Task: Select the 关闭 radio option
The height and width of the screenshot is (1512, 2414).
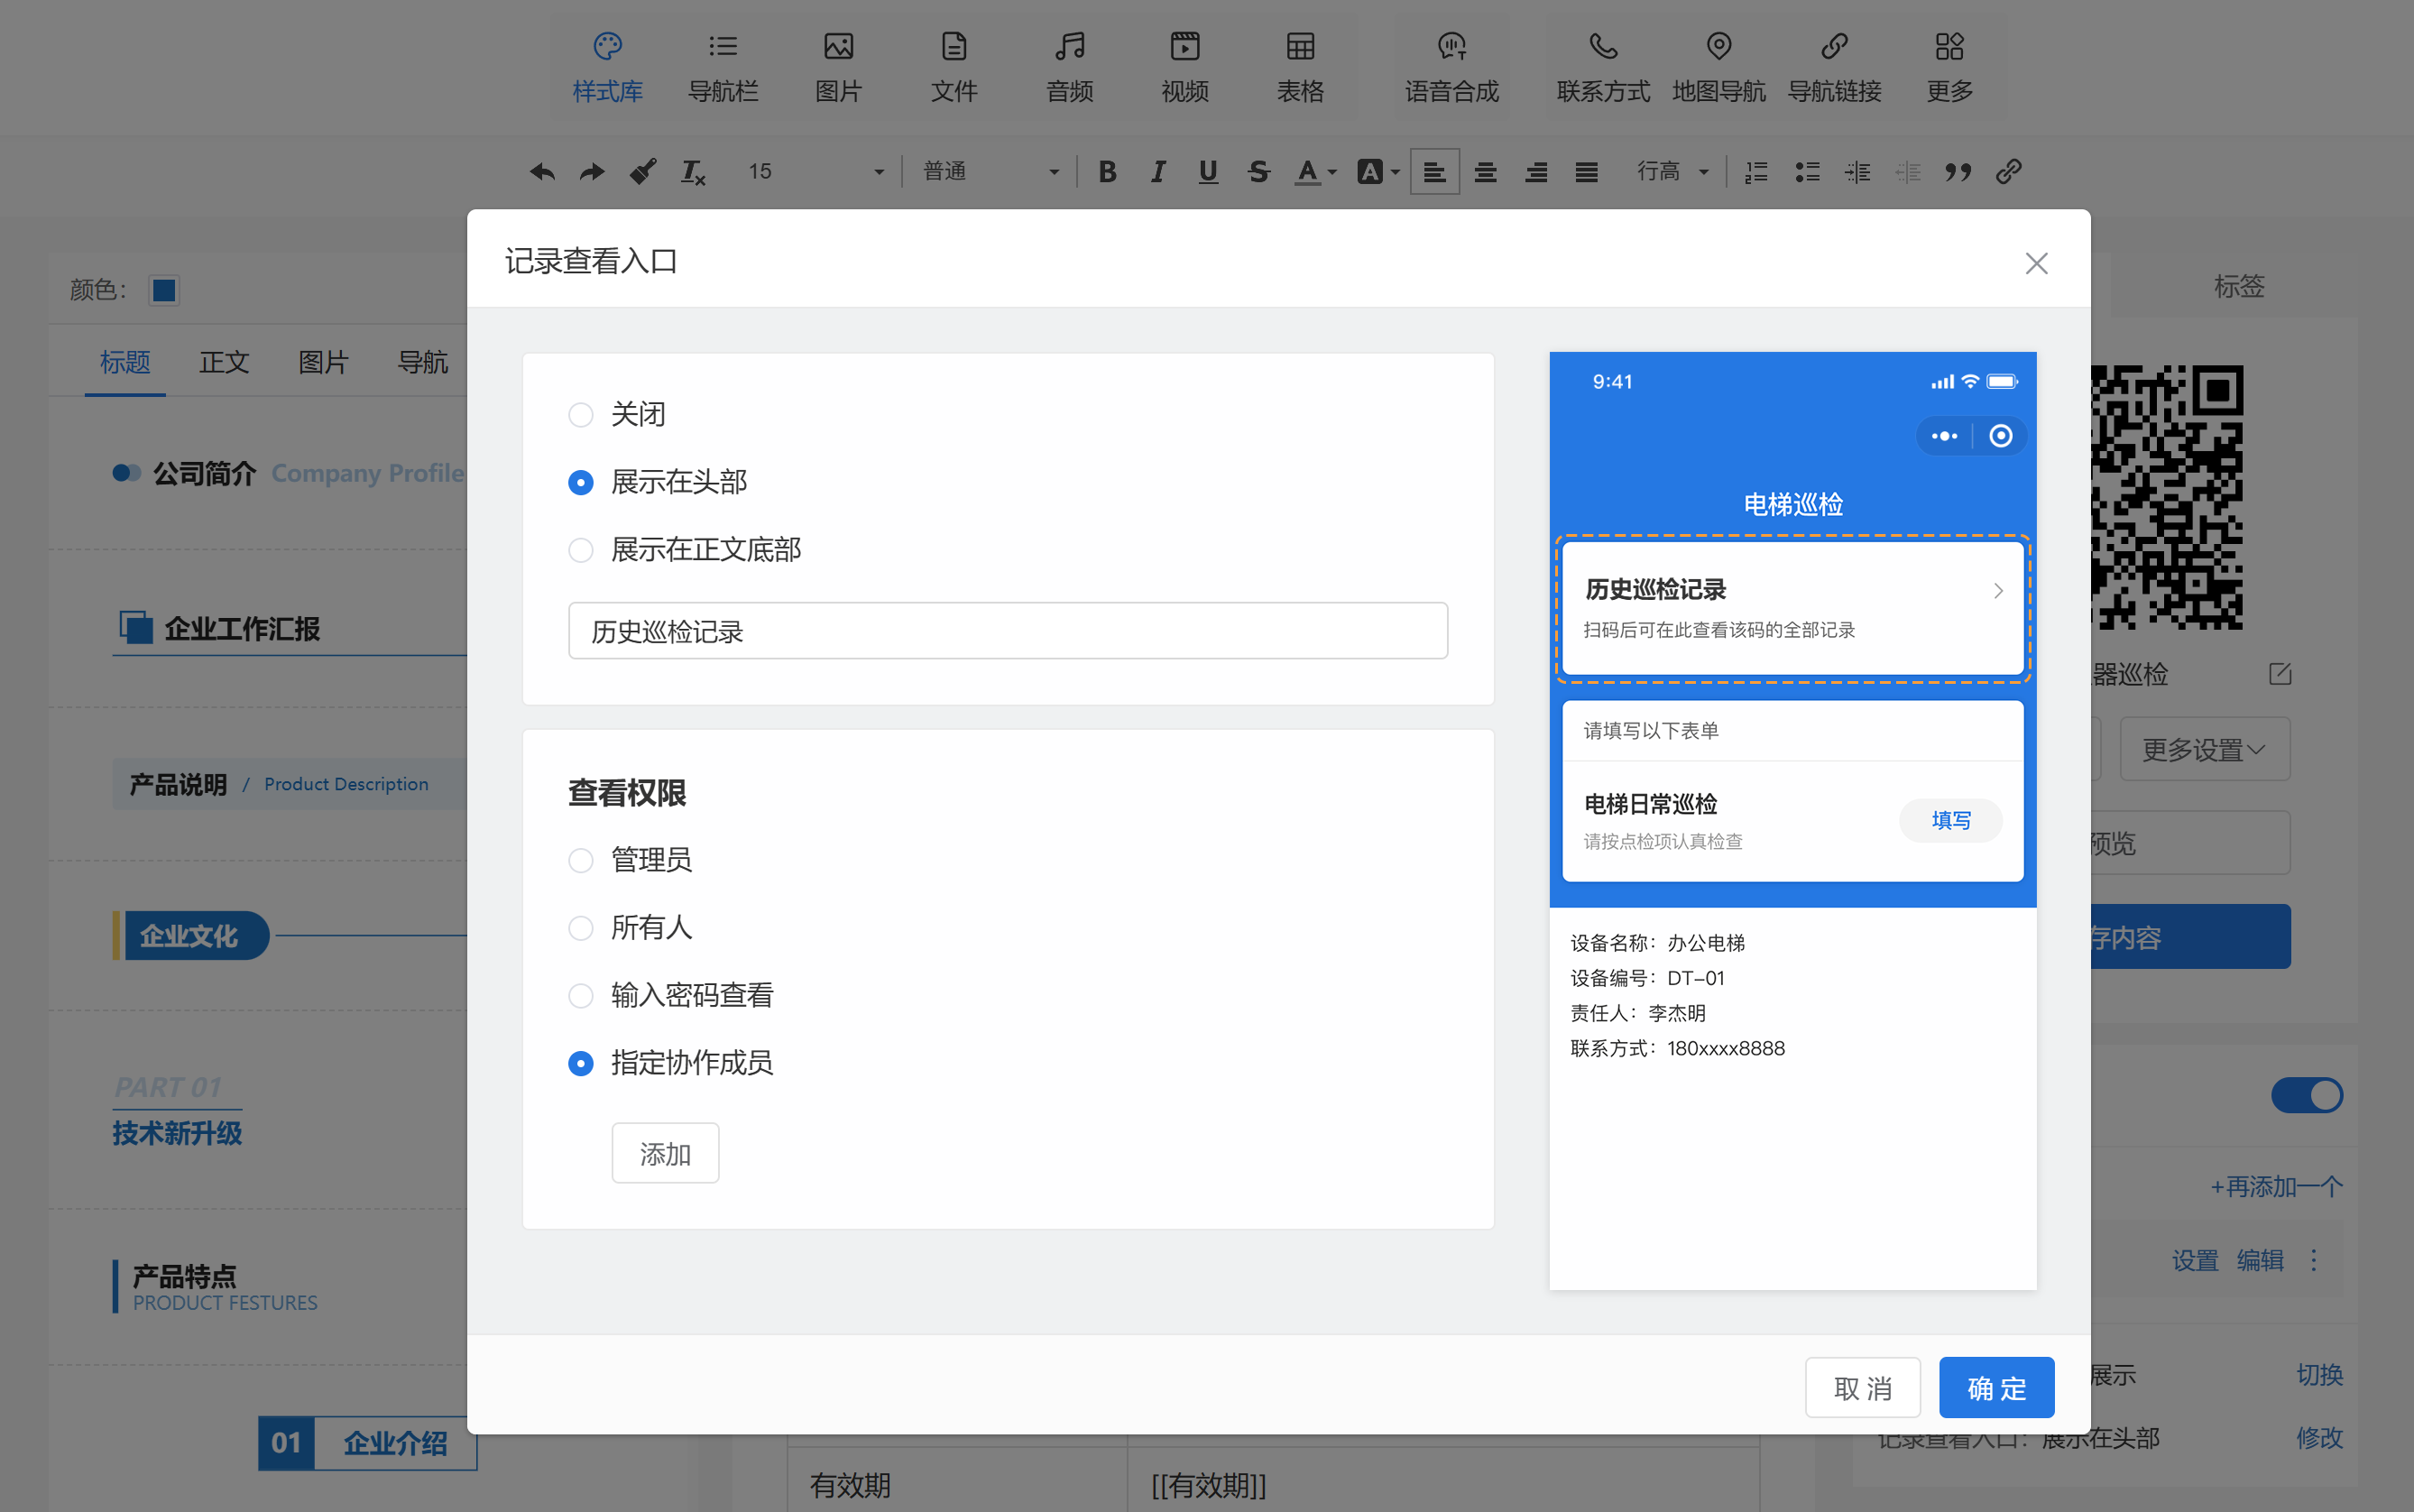Action: [581, 415]
